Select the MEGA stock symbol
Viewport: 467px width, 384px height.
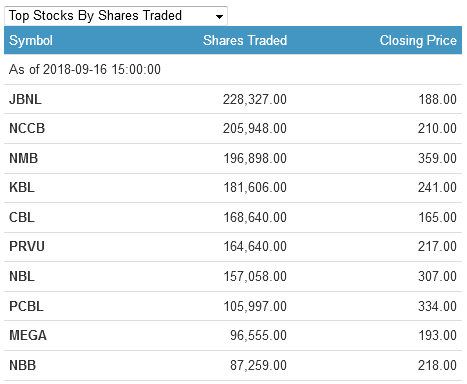pos(28,335)
